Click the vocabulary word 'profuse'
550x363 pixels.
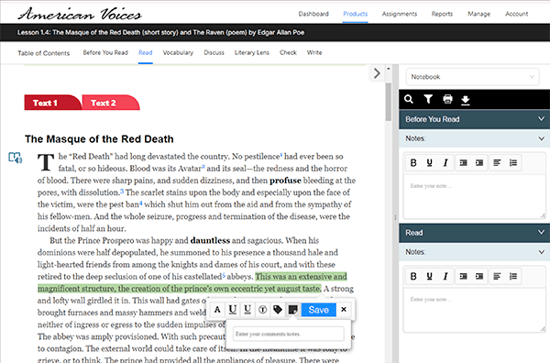285,181
